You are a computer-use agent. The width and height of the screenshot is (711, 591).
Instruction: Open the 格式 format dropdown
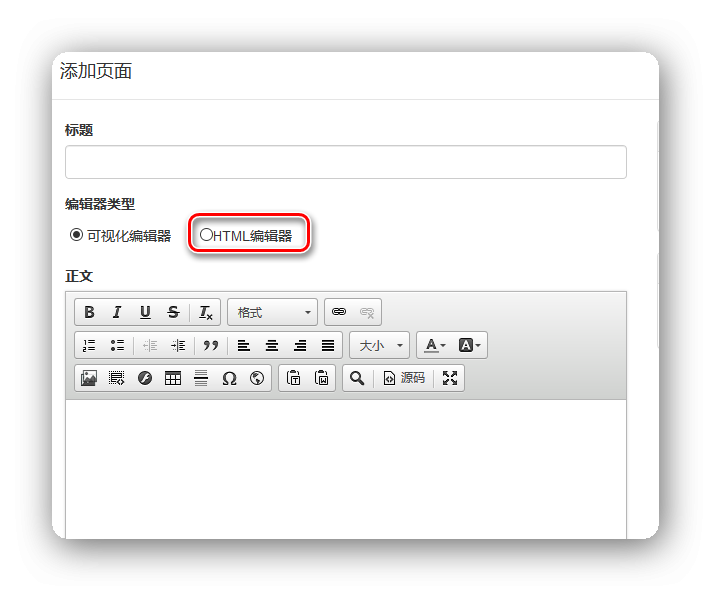pyautogui.click(x=272, y=312)
